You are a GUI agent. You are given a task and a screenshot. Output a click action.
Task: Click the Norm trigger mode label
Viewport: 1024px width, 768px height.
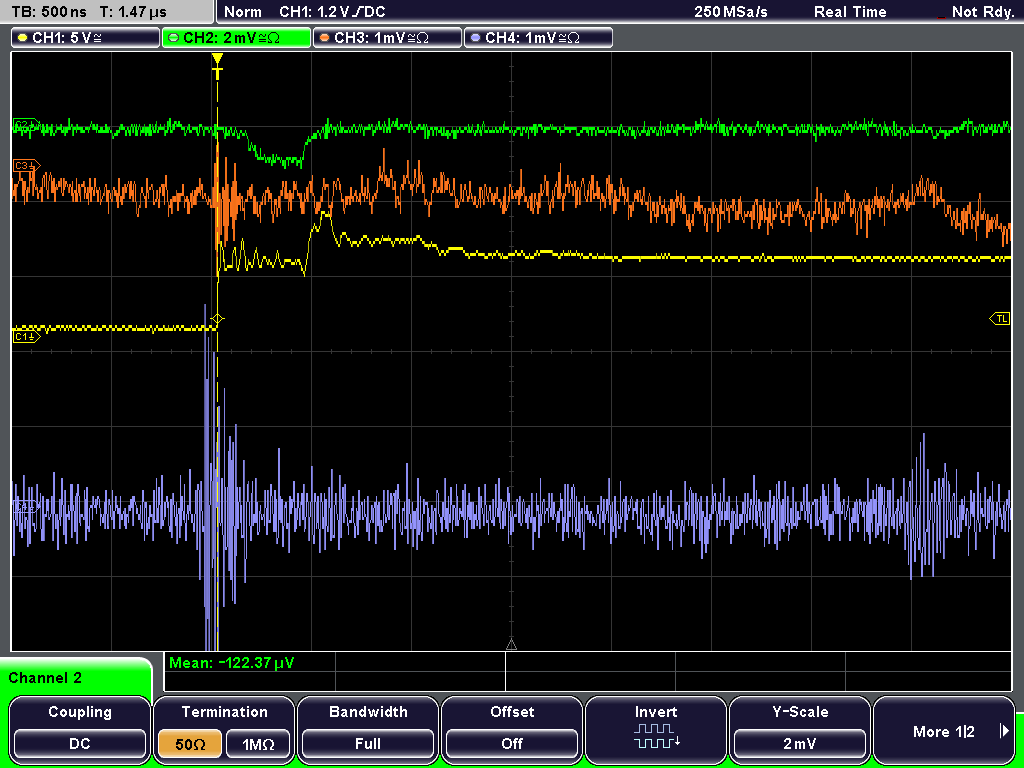pyautogui.click(x=242, y=12)
